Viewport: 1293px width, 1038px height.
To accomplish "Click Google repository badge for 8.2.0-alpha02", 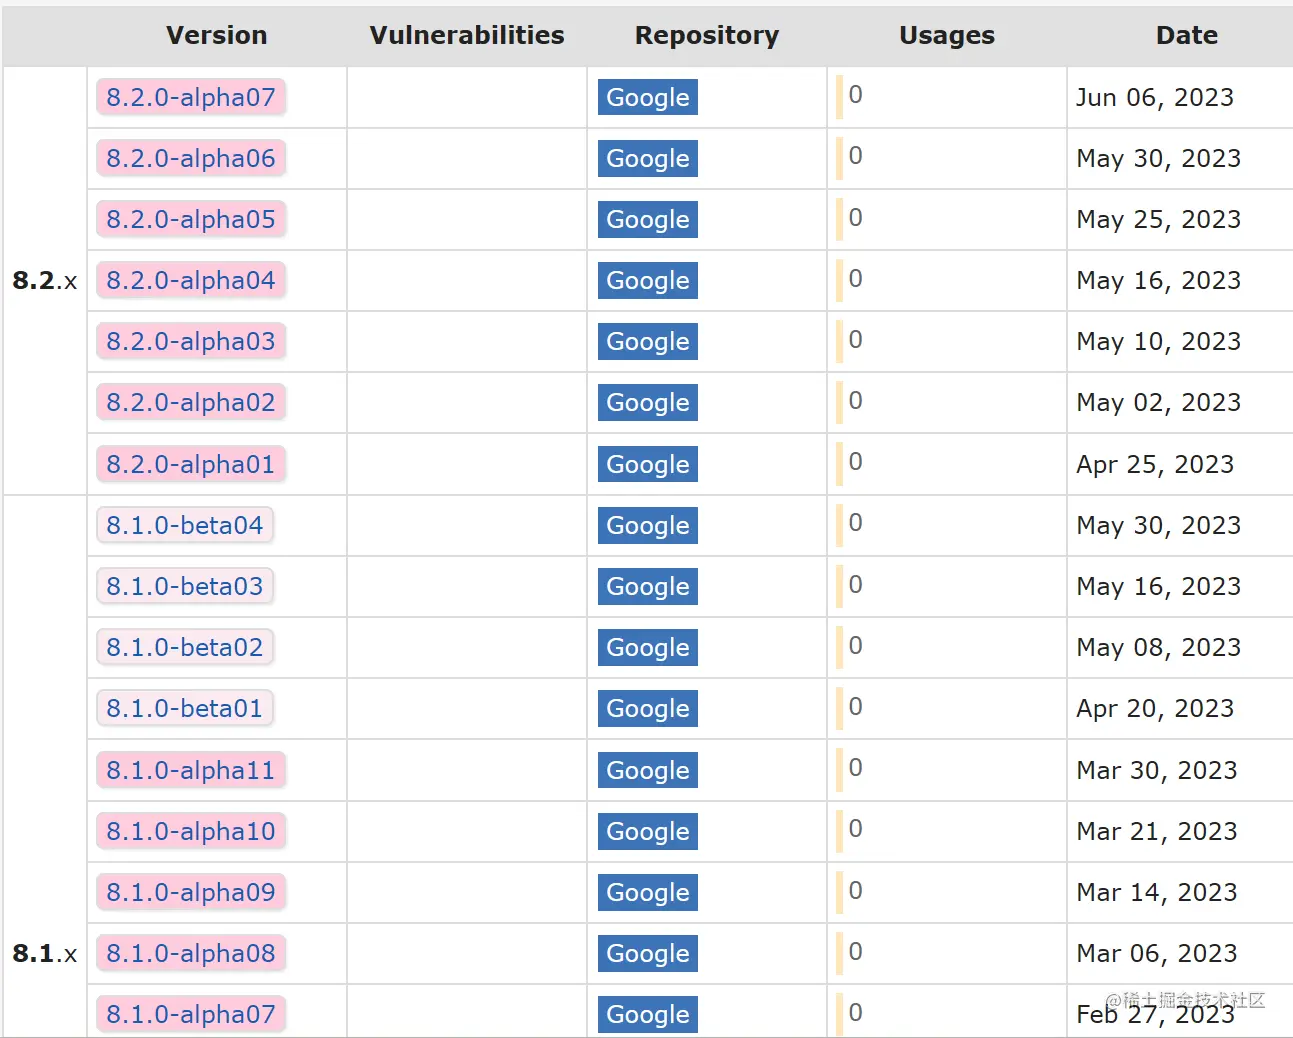I will [x=648, y=402].
